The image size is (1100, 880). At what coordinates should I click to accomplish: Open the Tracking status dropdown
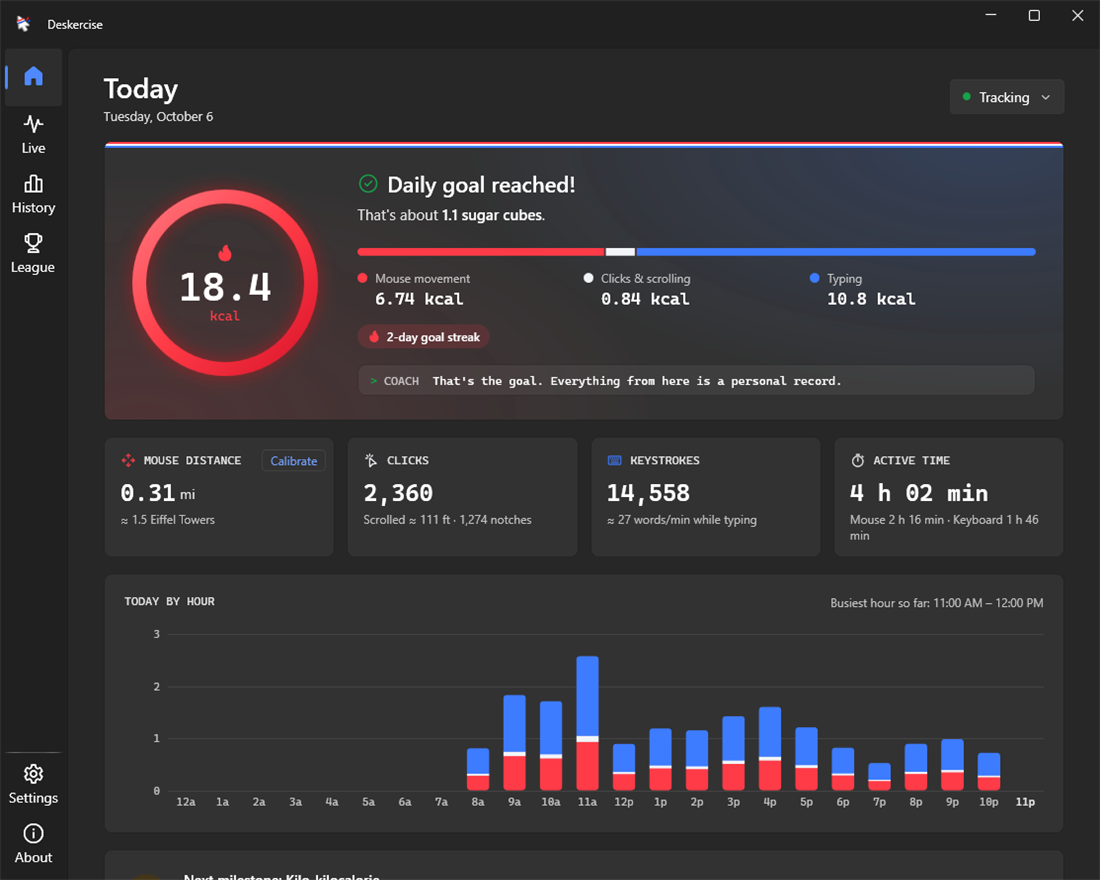pyautogui.click(x=1007, y=97)
